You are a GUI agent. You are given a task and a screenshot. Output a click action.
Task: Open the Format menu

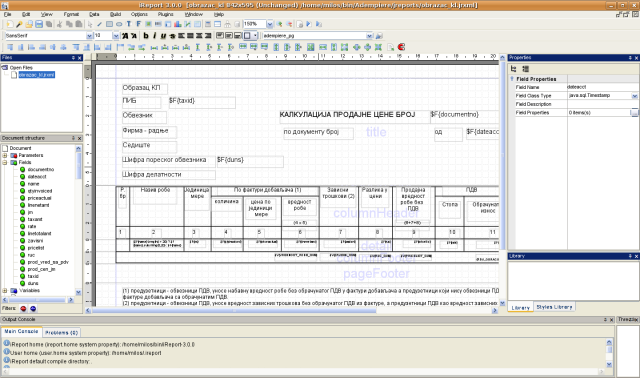click(x=71, y=14)
